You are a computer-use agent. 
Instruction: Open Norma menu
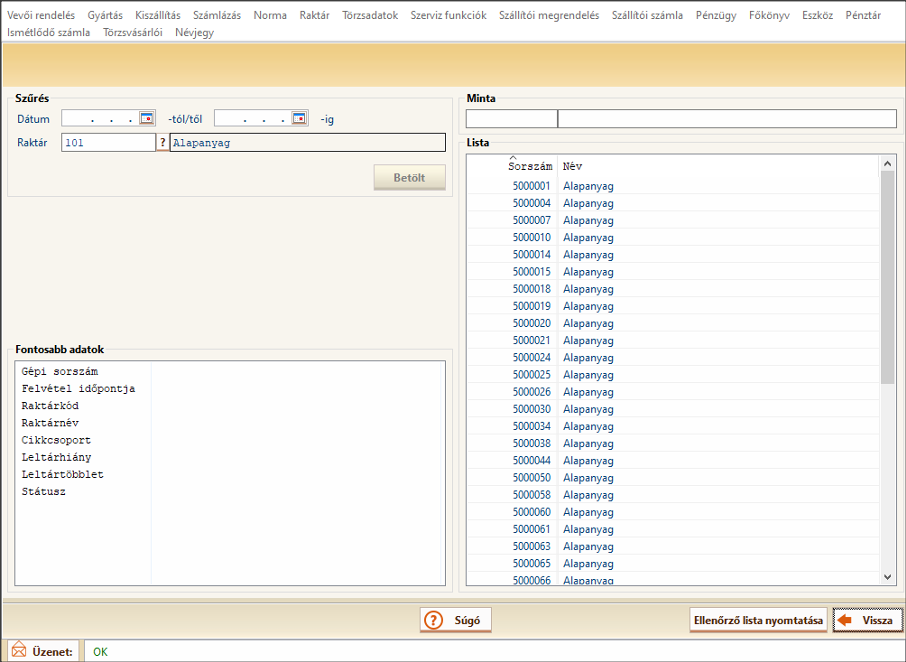click(270, 16)
